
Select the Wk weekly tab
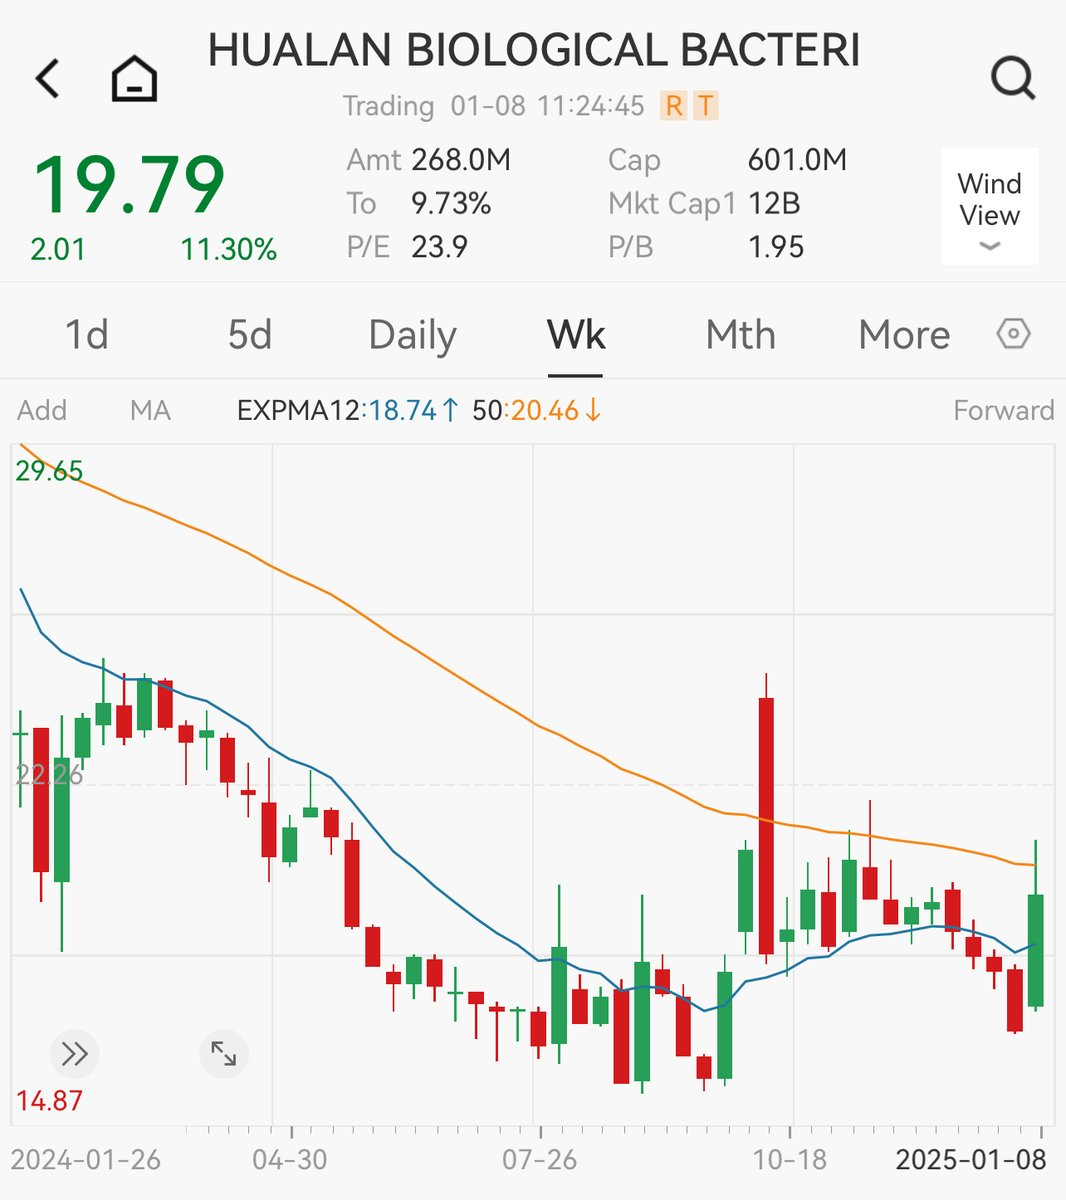[x=576, y=335]
